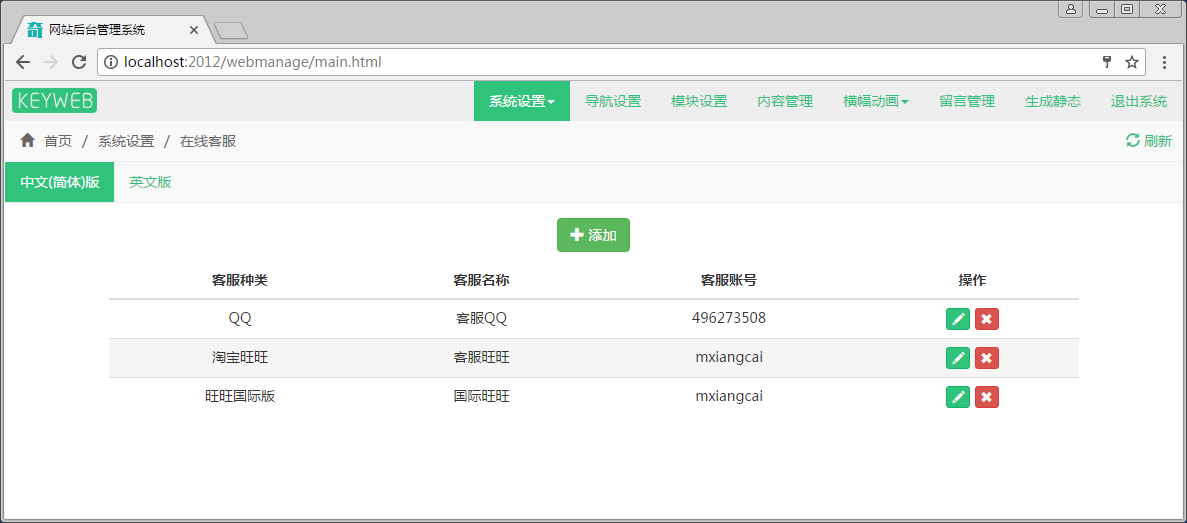Open a new browser tab
Image resolution: width=1187 pixels, height=523 pixels.
coord(231,31)
